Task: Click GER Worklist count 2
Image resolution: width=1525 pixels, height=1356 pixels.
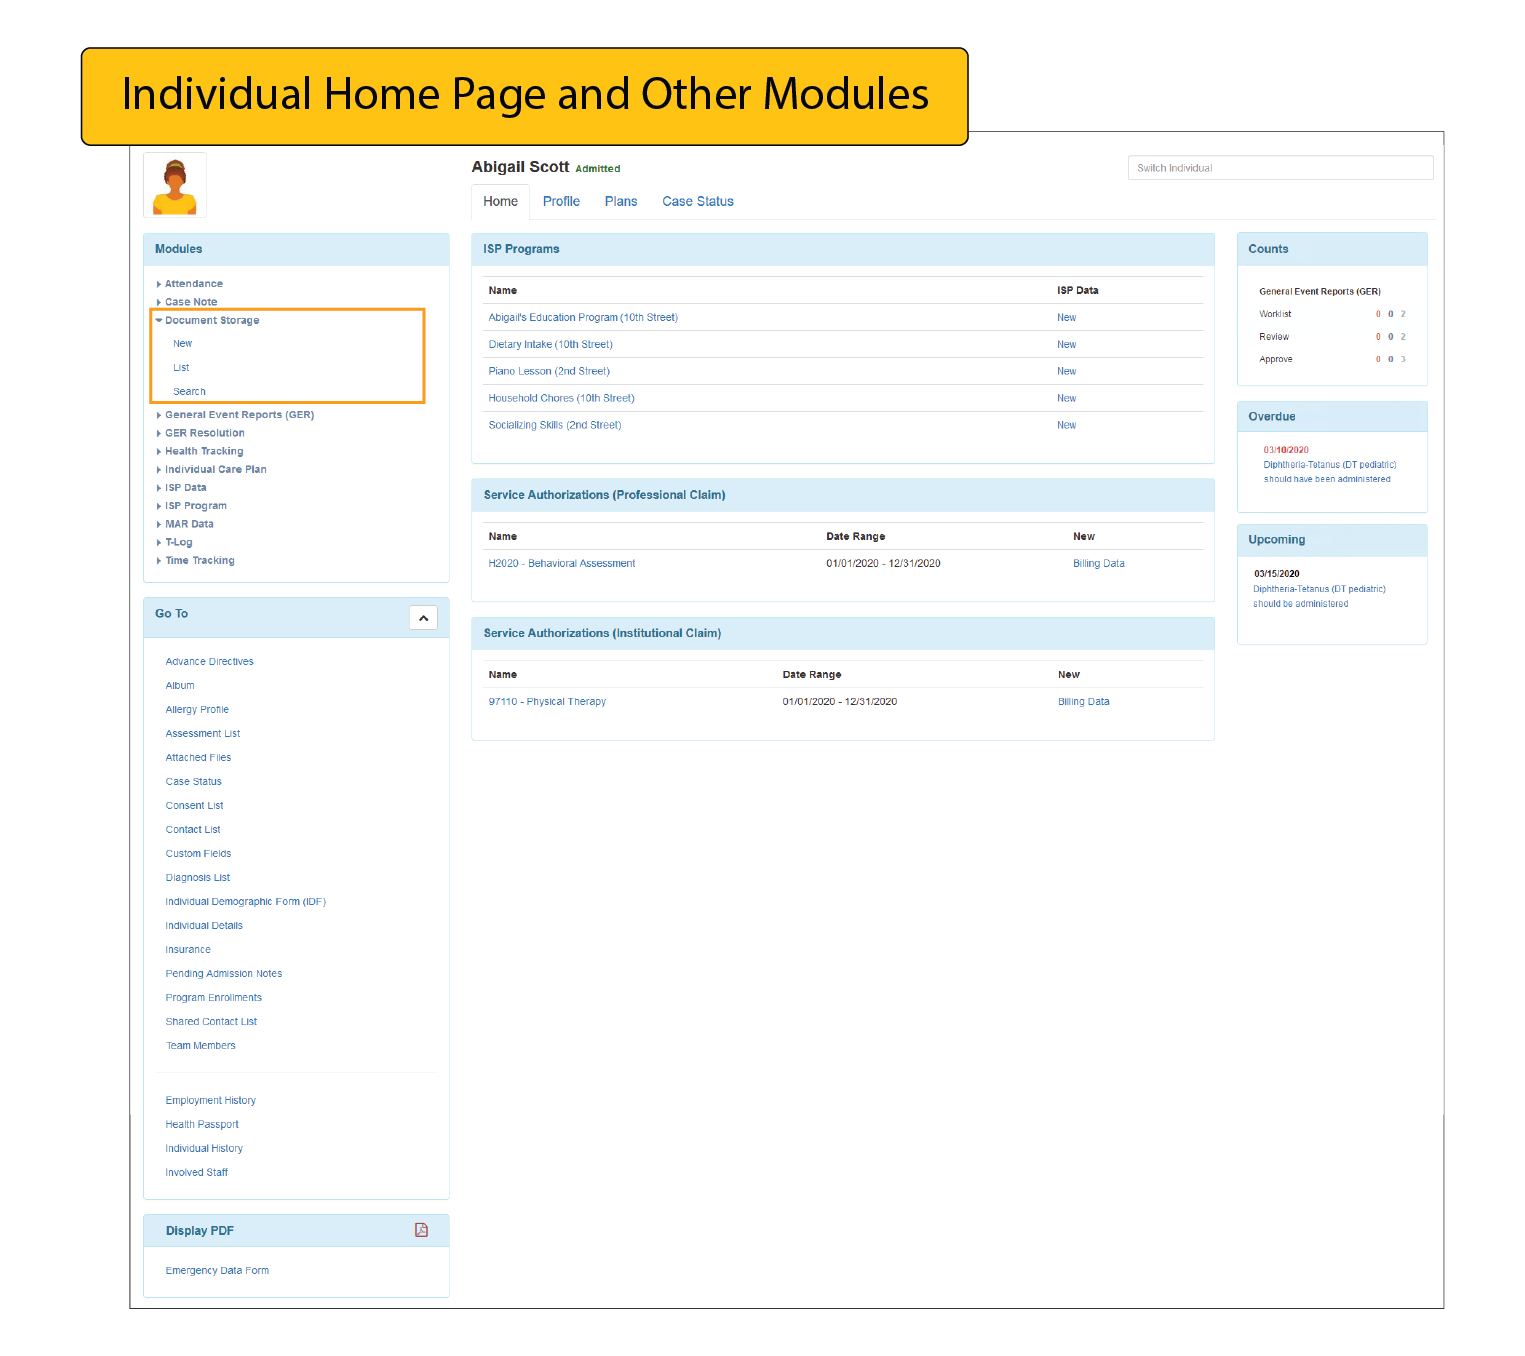Action: coord(1403,314)
